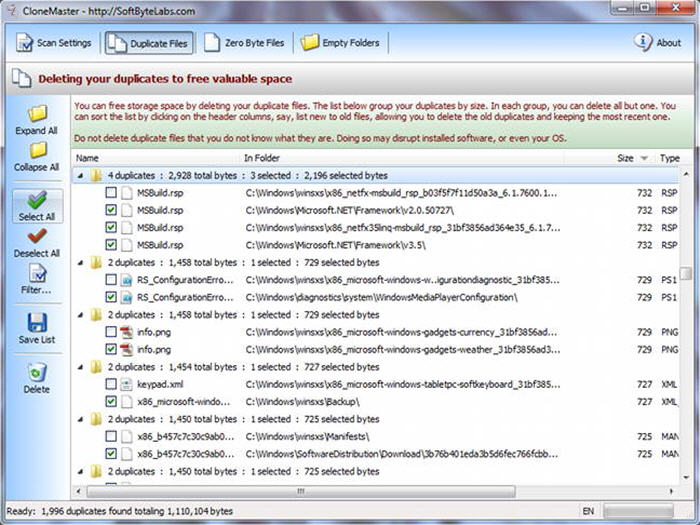
Task: Click horizontal scrollbar left arrow
Action: [79, 492]
